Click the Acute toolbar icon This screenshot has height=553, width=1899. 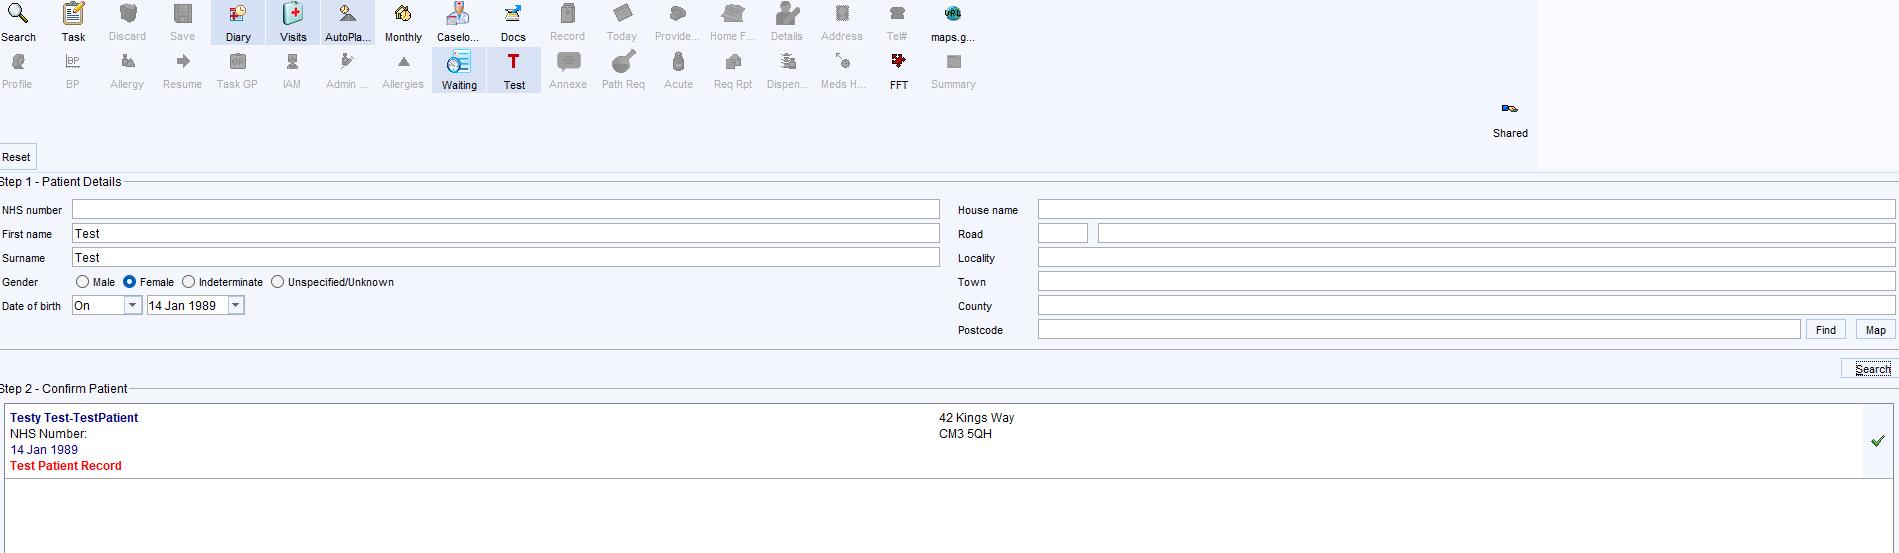click(x=678, y=71)
